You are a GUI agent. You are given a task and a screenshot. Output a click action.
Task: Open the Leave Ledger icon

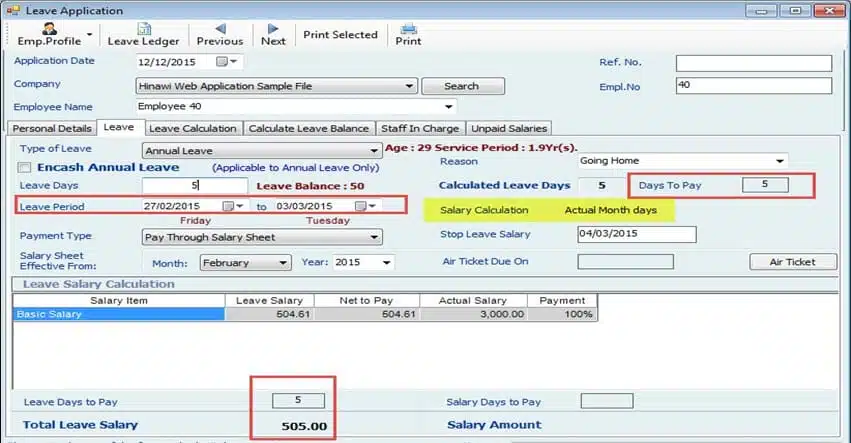tap(143, 29)
